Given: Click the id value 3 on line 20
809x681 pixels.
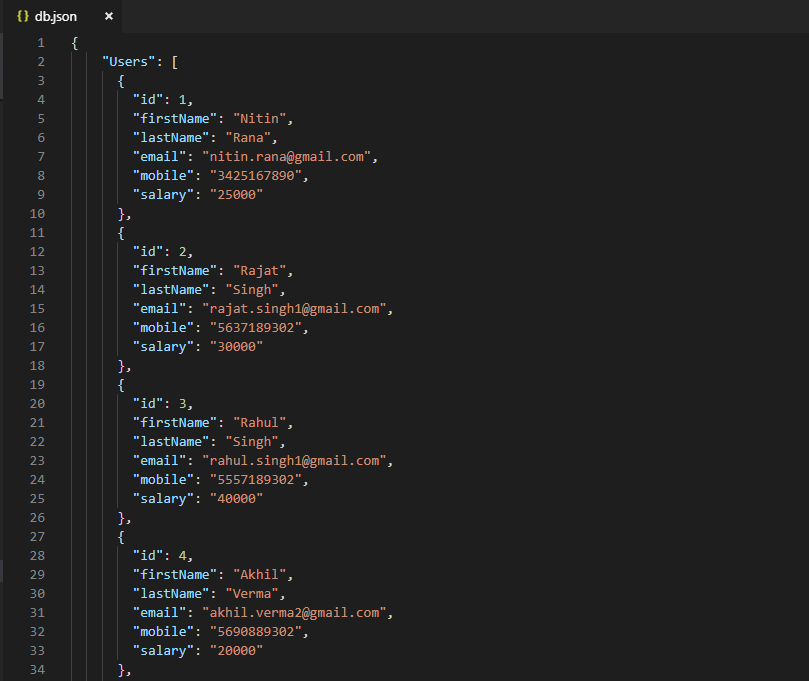Looking at the screenshot, I should point(183,403).
